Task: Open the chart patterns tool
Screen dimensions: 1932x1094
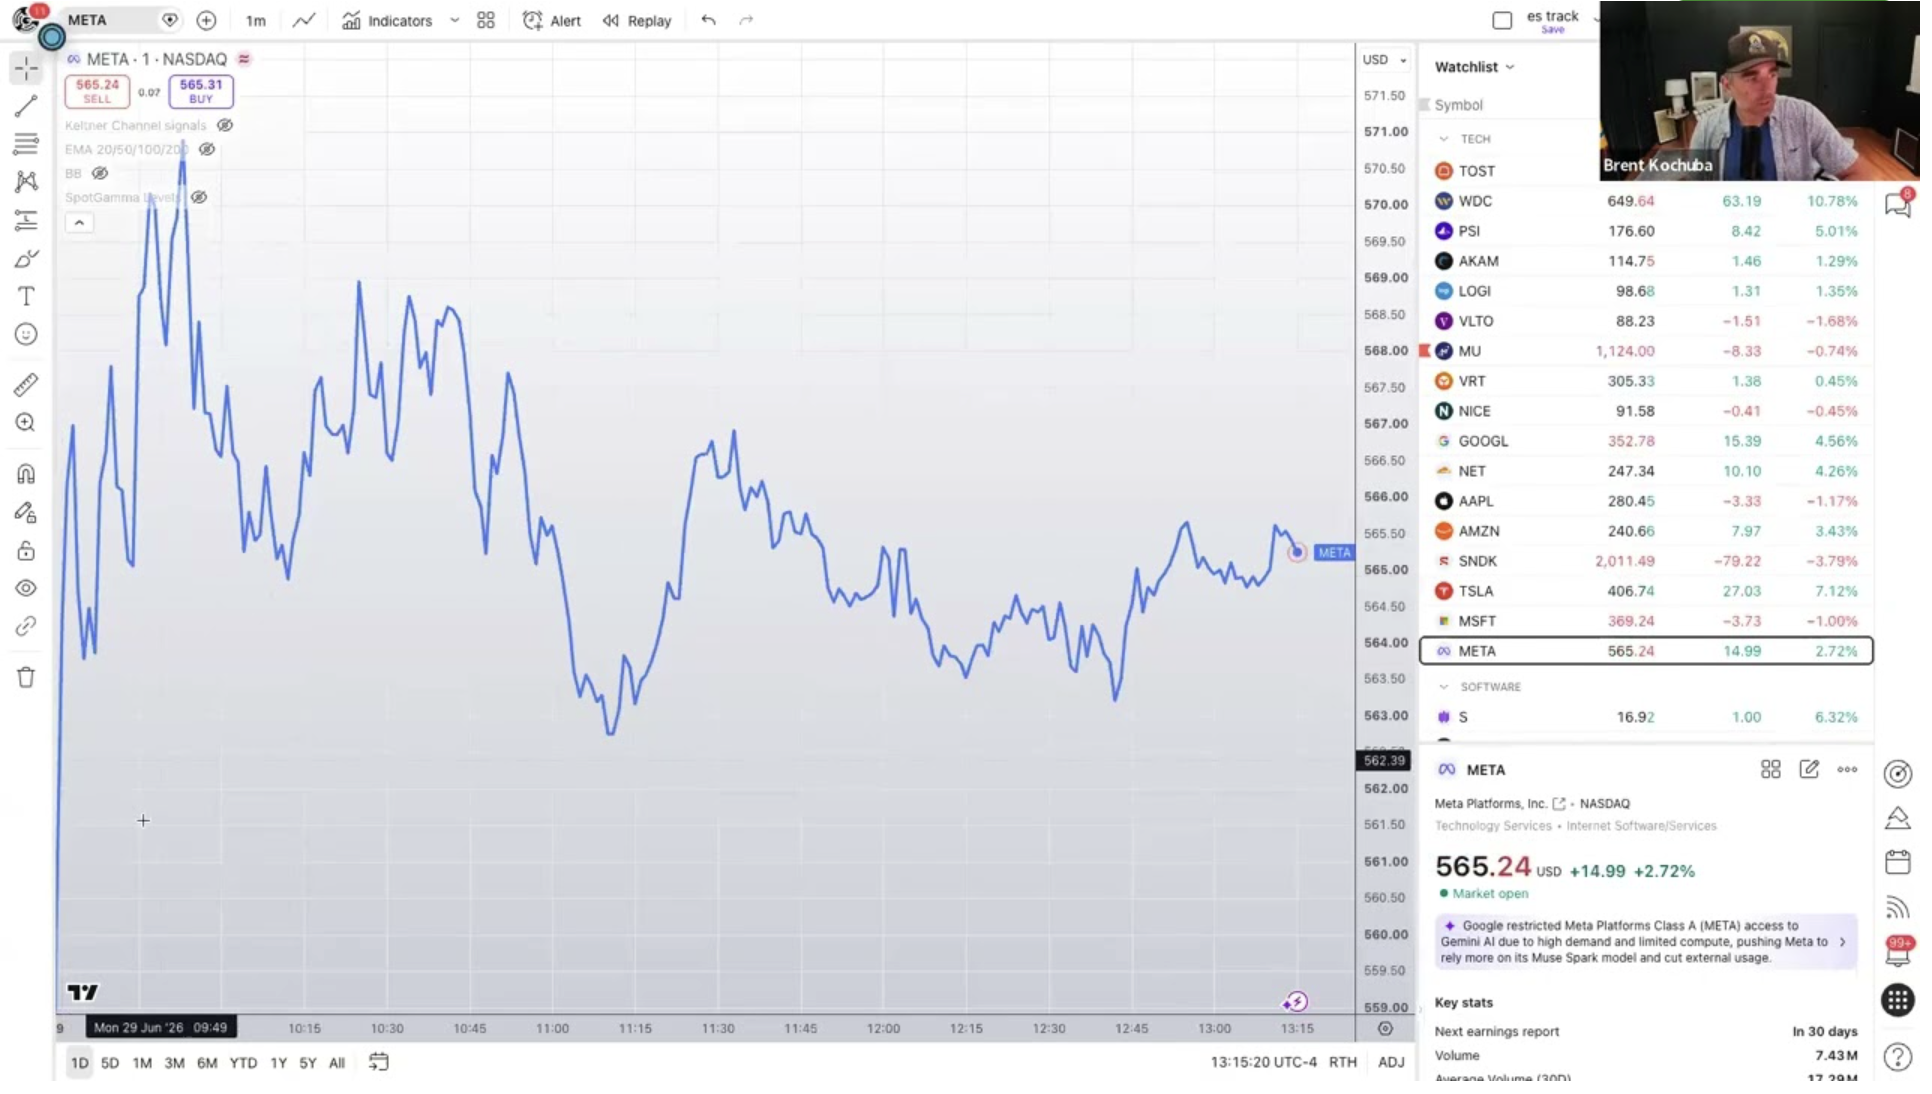Action: click(26, 182)
